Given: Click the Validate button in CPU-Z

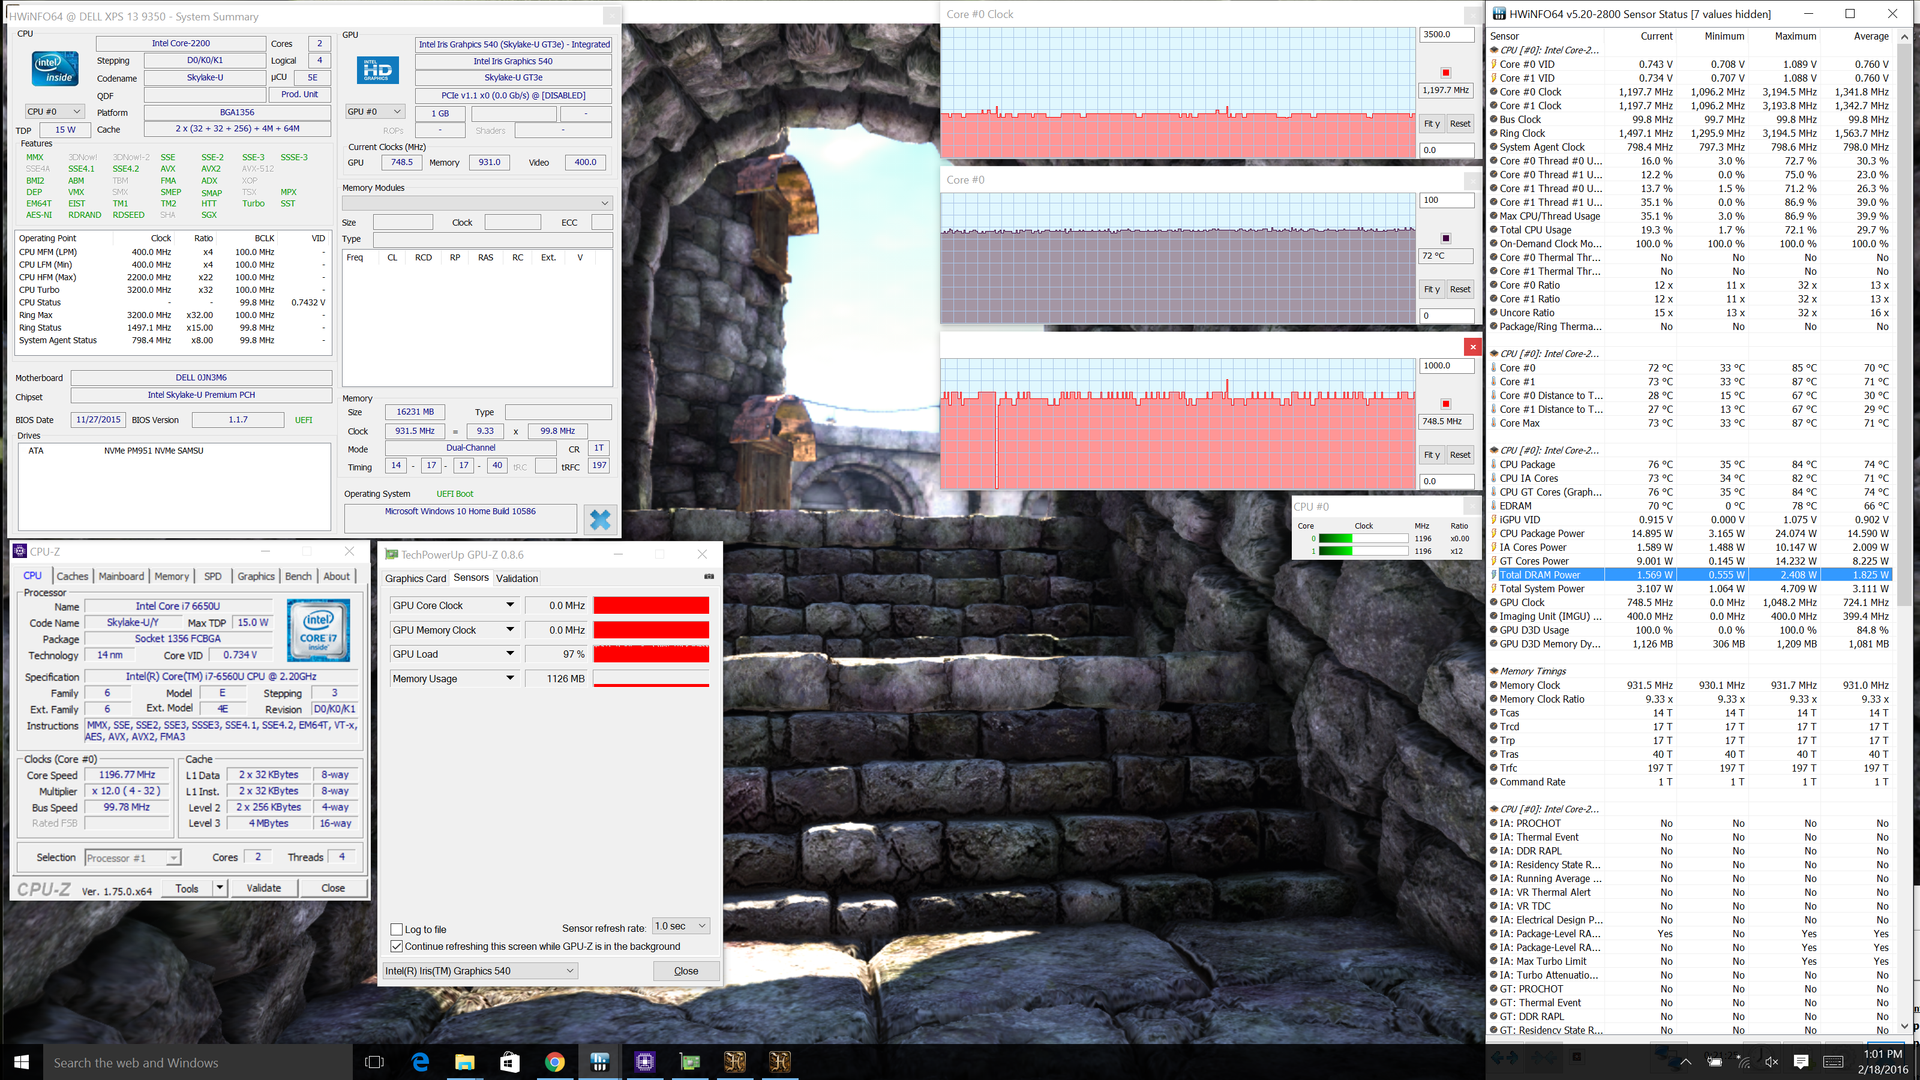Looking at the screenshot, I should 264,888.
